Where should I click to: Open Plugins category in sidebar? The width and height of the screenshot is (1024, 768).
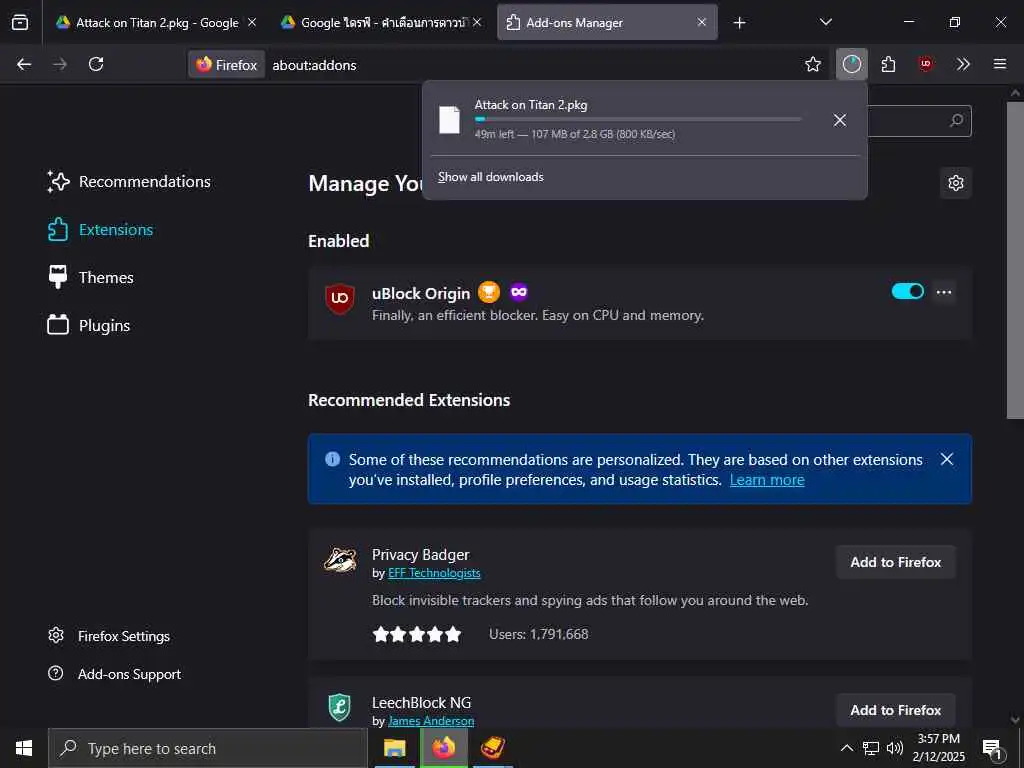coord(89,325)
